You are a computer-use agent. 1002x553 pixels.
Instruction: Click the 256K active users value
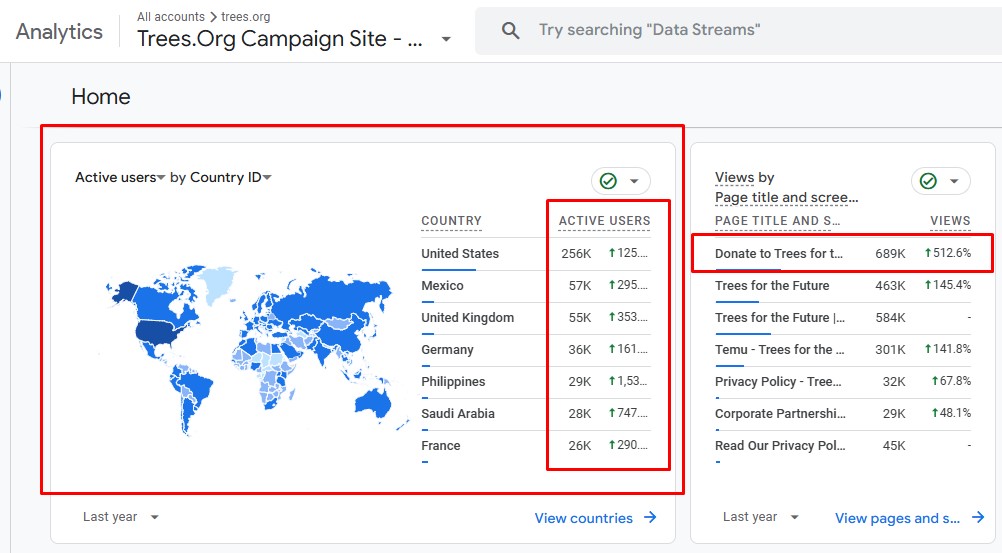[576, 254]
